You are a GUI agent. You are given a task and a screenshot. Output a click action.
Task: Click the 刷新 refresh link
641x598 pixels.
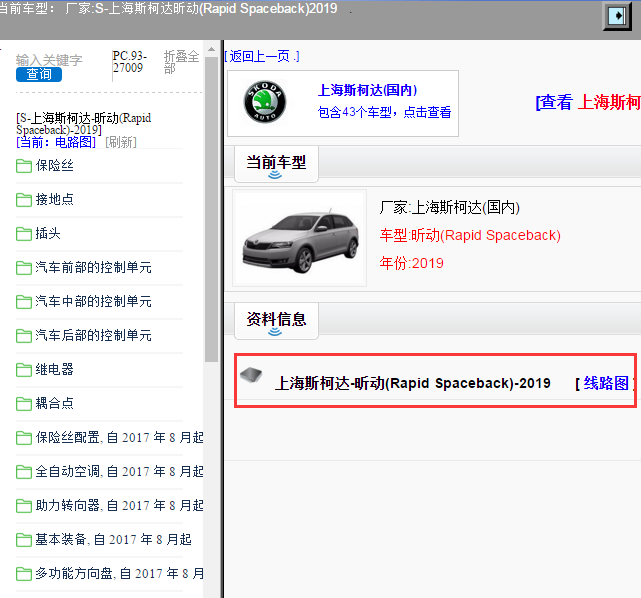121,142
